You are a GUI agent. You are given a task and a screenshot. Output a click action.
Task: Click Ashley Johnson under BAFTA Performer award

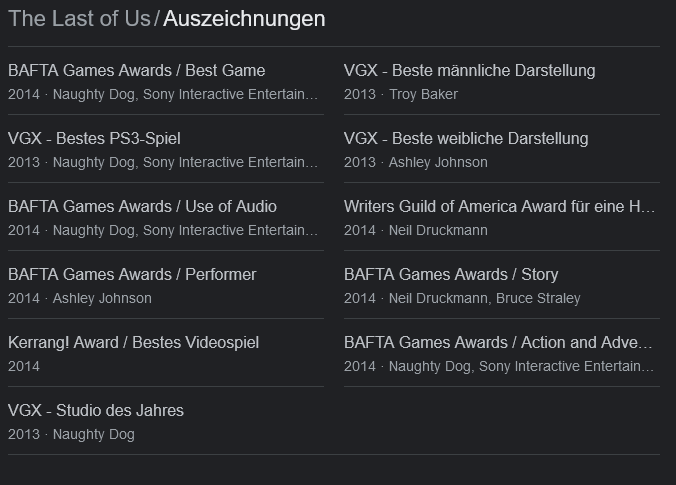(102, 299)
